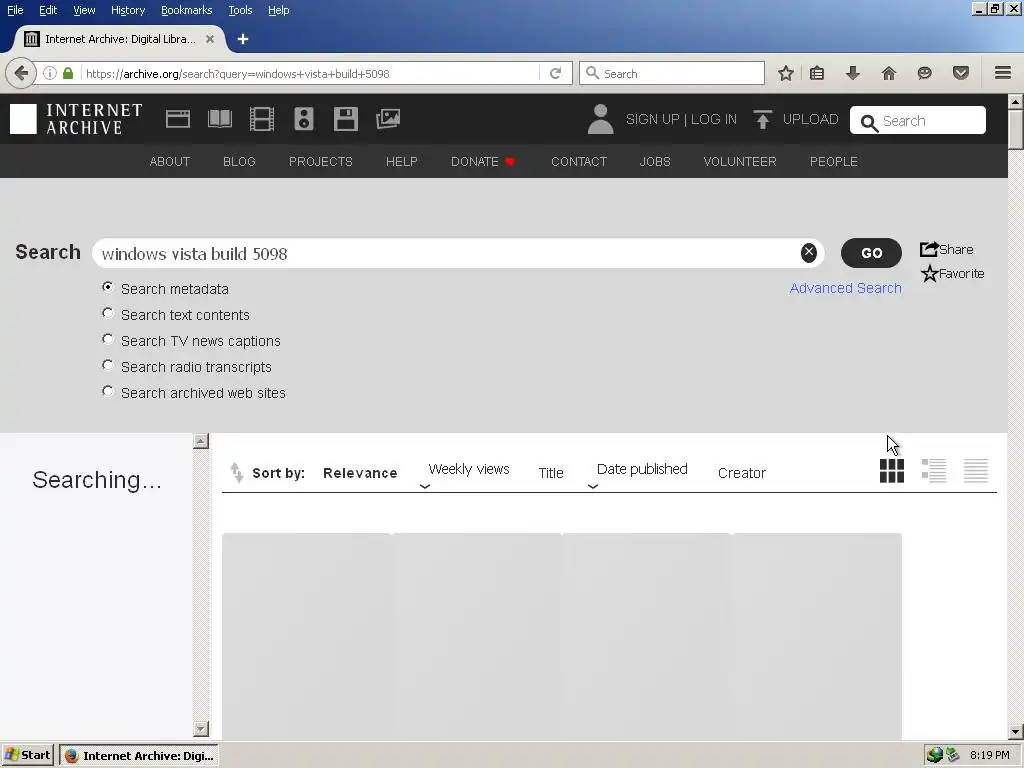The image size is (1024, 768).
Task: Open the View menu
Action: pos(84,10)
